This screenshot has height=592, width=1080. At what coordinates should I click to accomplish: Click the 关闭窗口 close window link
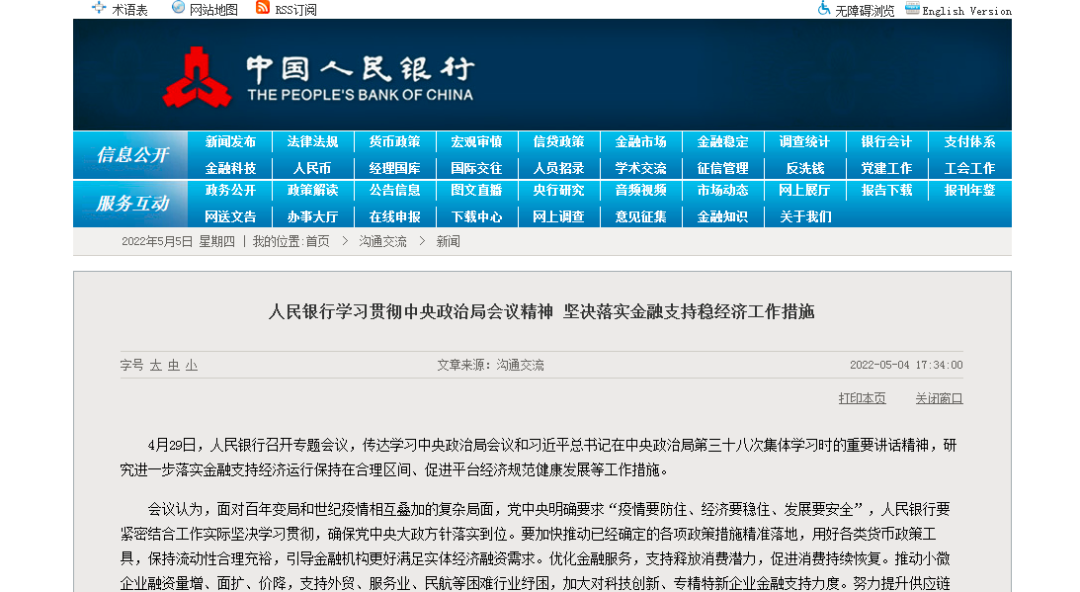pyautogui.click(x=938, y=398)
